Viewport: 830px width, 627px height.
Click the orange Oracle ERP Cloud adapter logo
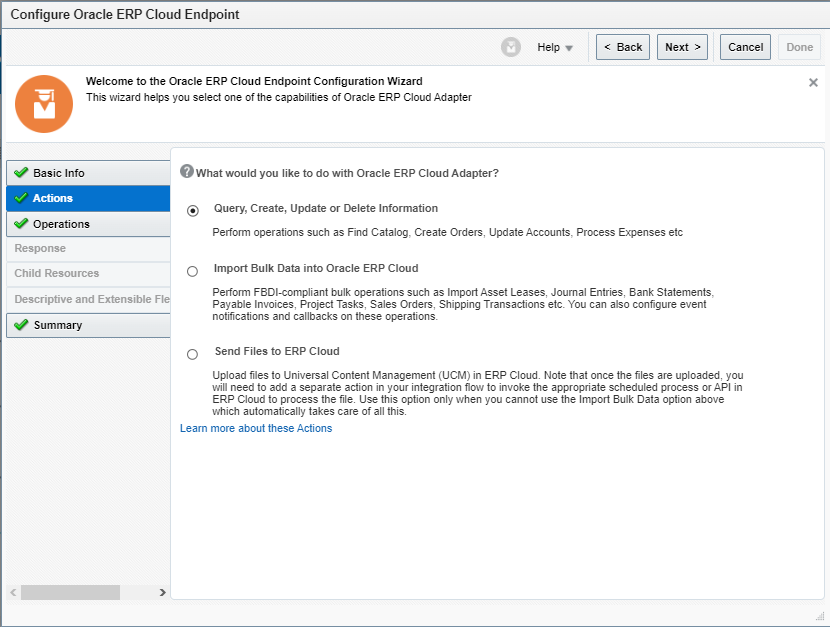point(44,103)
